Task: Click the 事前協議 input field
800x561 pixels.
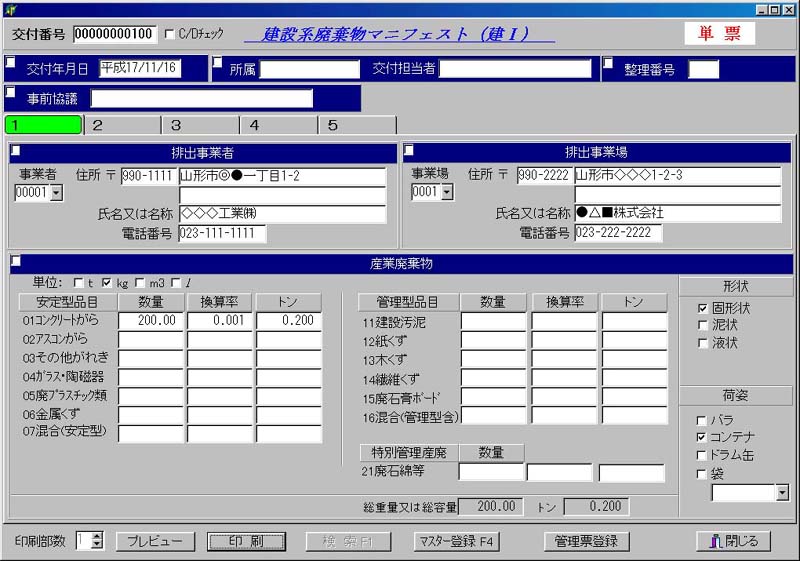Action: [202, 99]
